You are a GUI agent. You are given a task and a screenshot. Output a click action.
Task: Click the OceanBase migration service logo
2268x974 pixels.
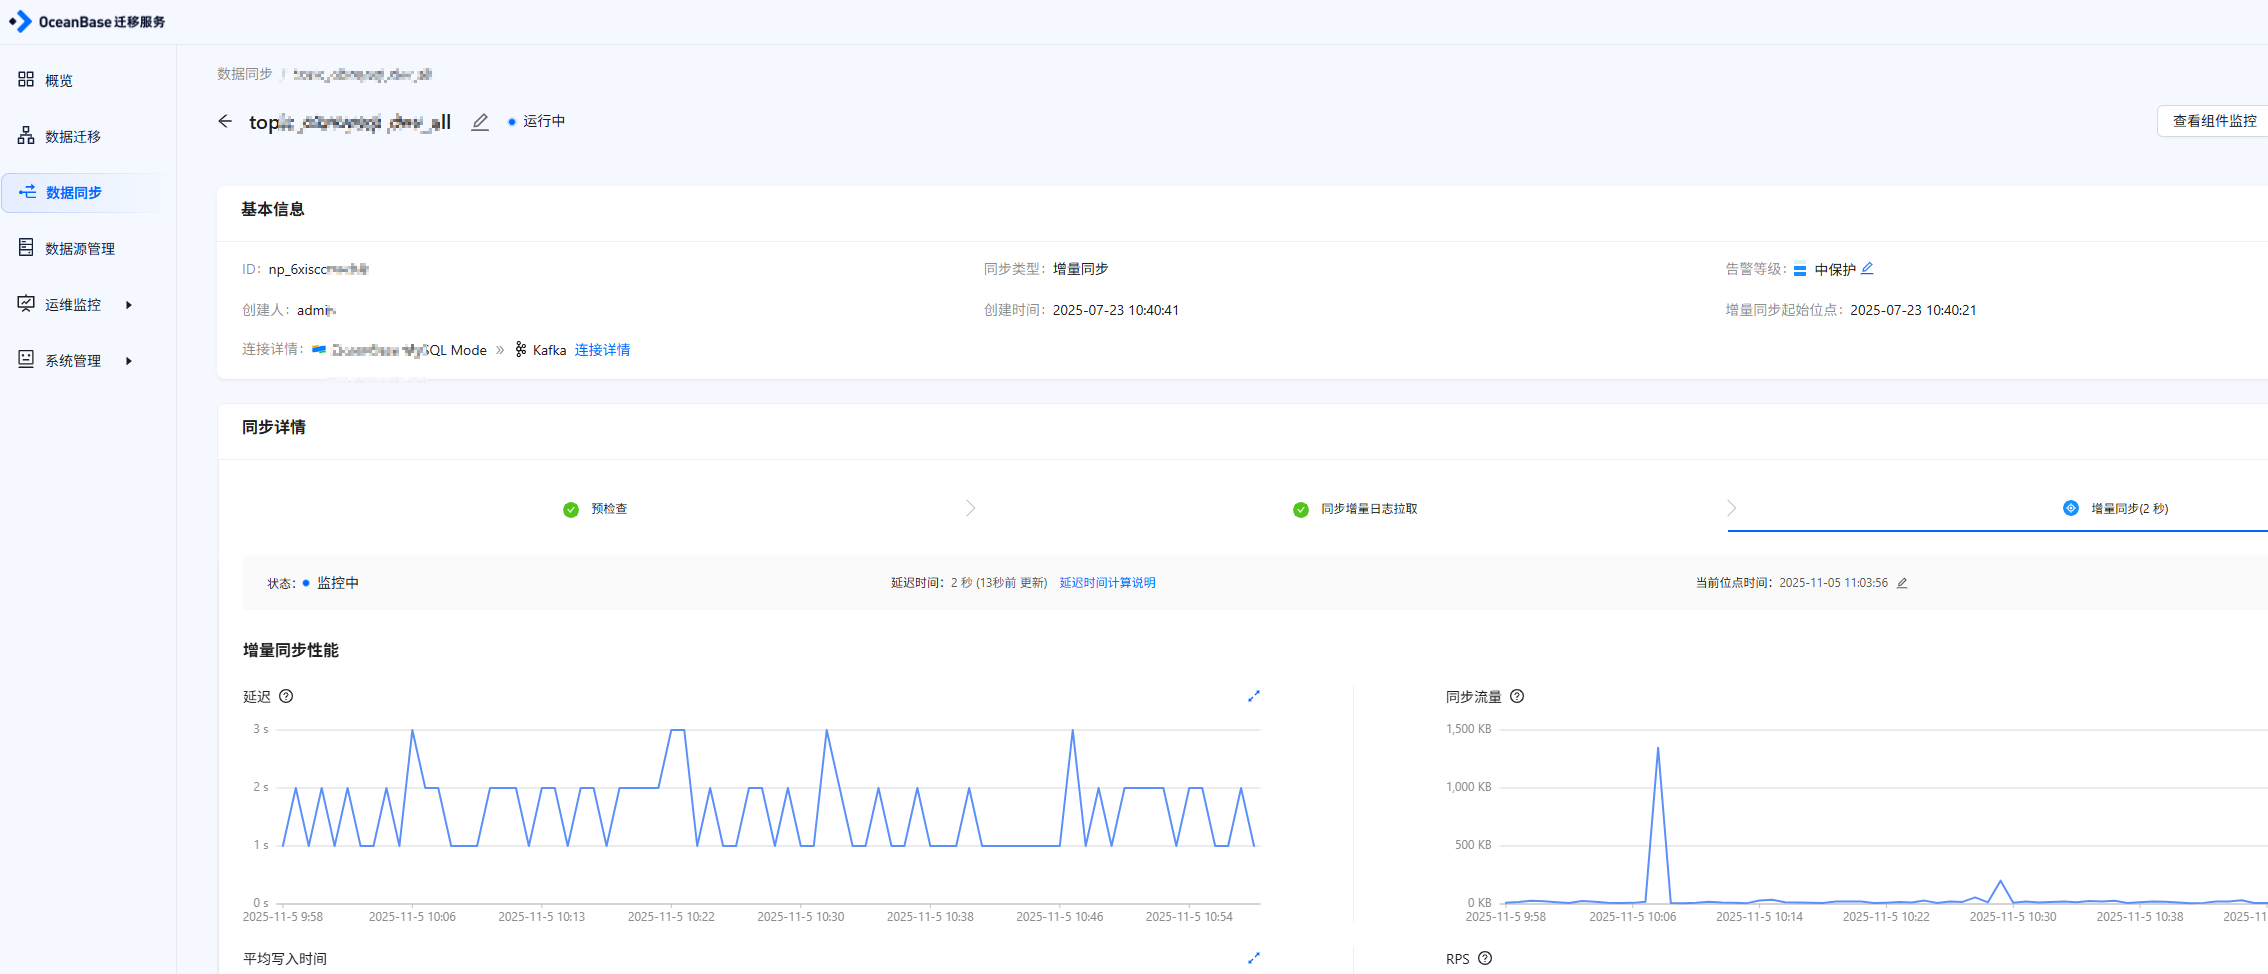point(87,22)
